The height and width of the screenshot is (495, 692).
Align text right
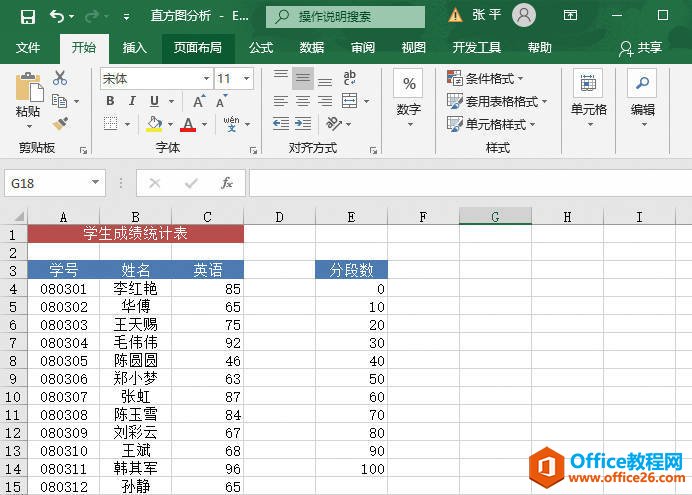coord(325,101)
